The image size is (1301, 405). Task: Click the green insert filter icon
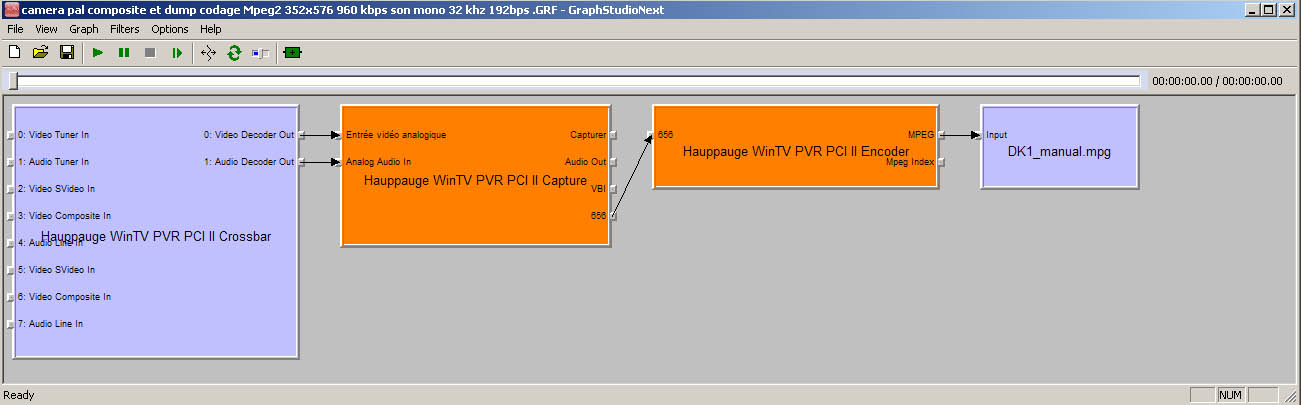(x=292, y=52)
